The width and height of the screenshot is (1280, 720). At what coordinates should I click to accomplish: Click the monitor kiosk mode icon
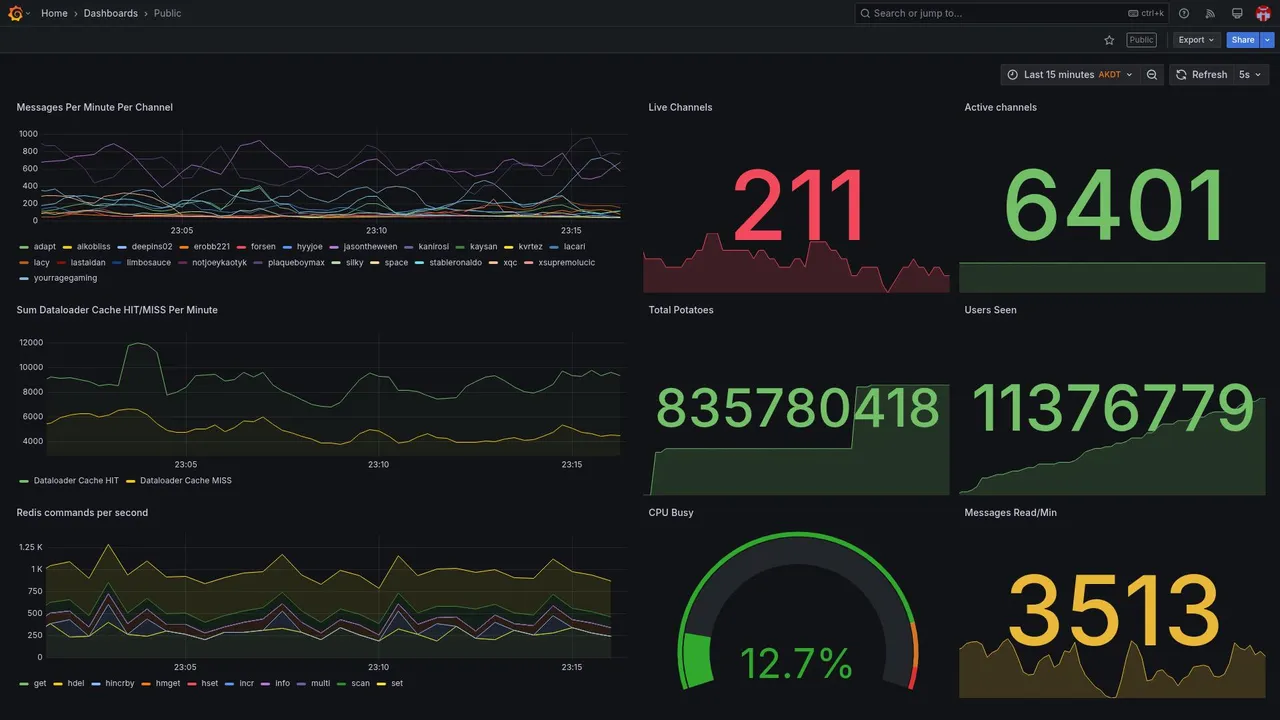coord(1237,13)
